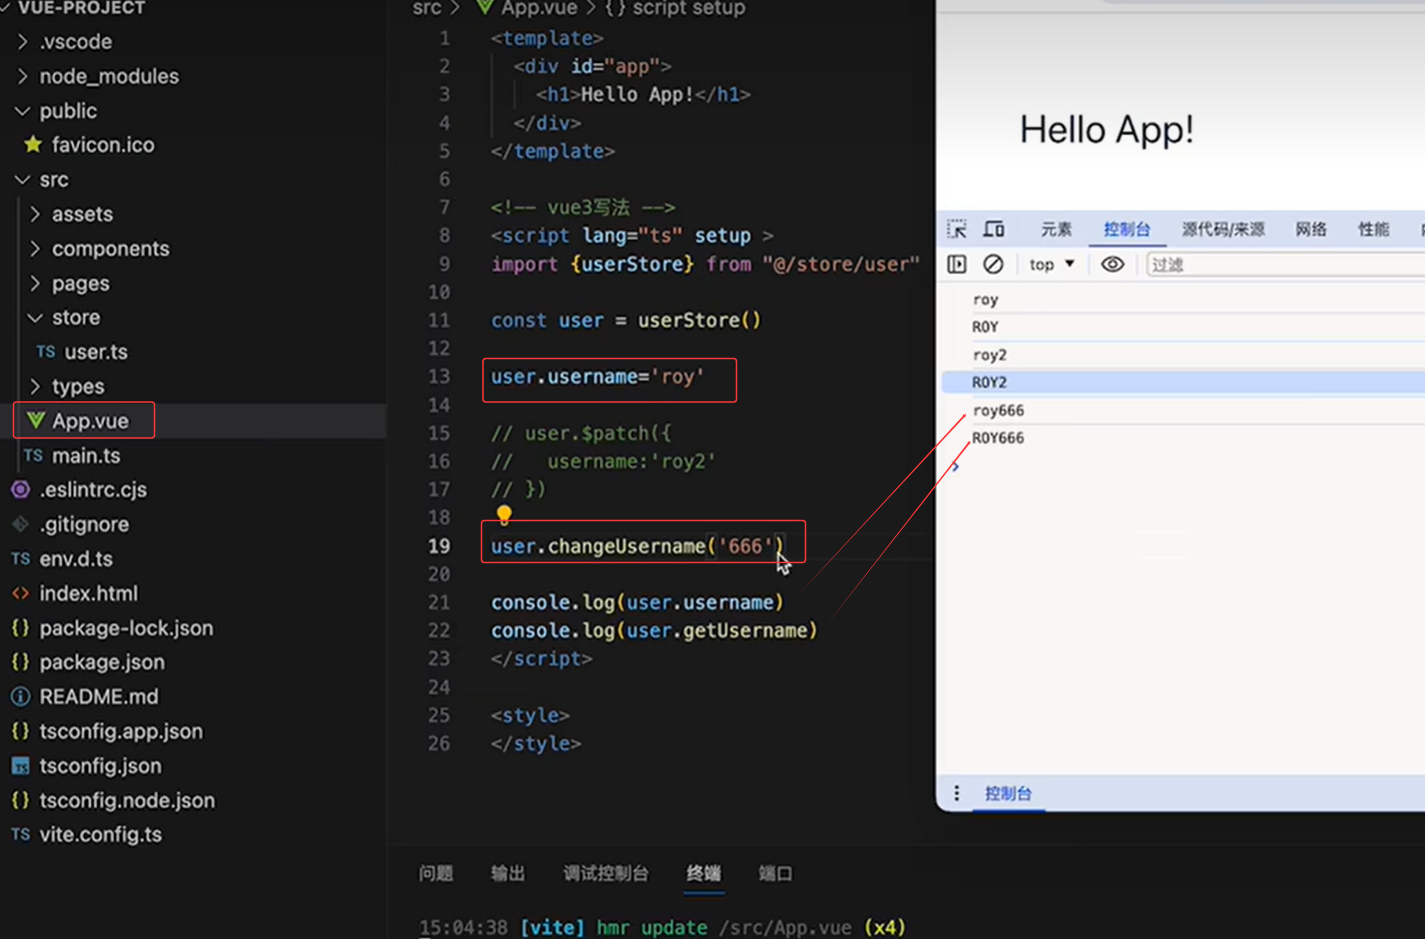Screen dimensions: 1425x939
Task: Click the clear console icon
Action: 993,264
